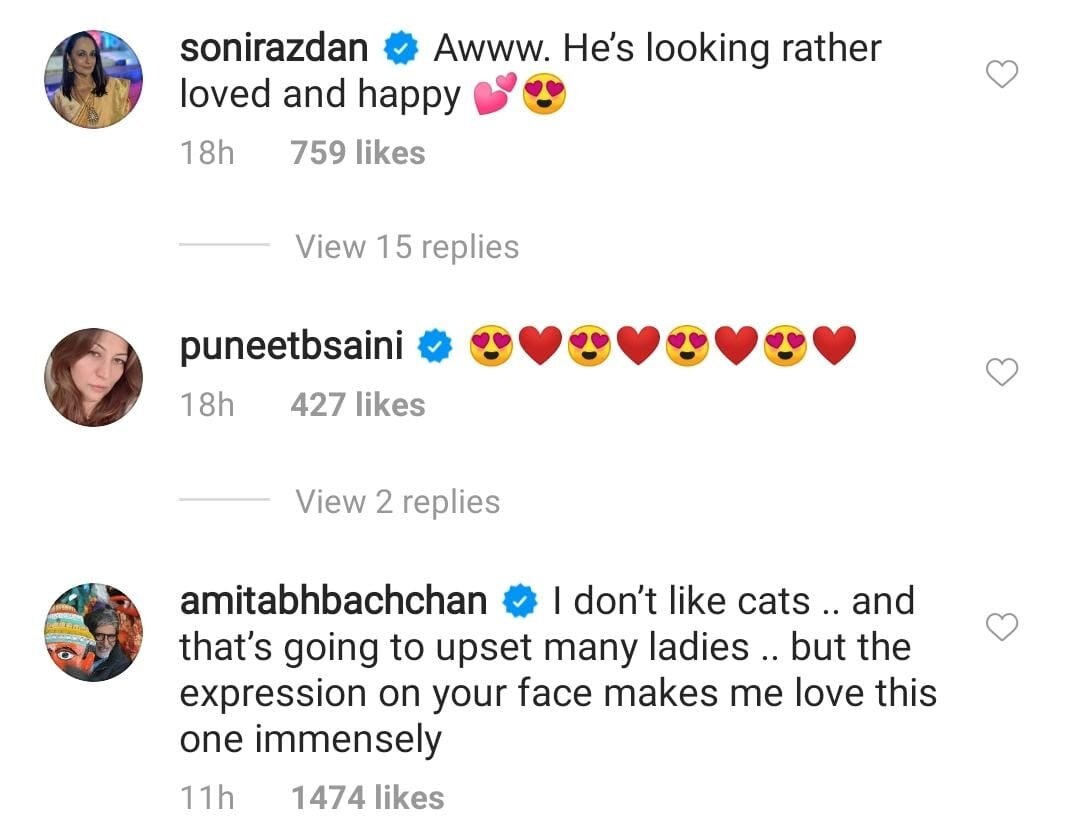Click the 18h timestamp under puneetbsaini's comment
Viewport: 1080px width, 827px height.
tap(206, 405)
